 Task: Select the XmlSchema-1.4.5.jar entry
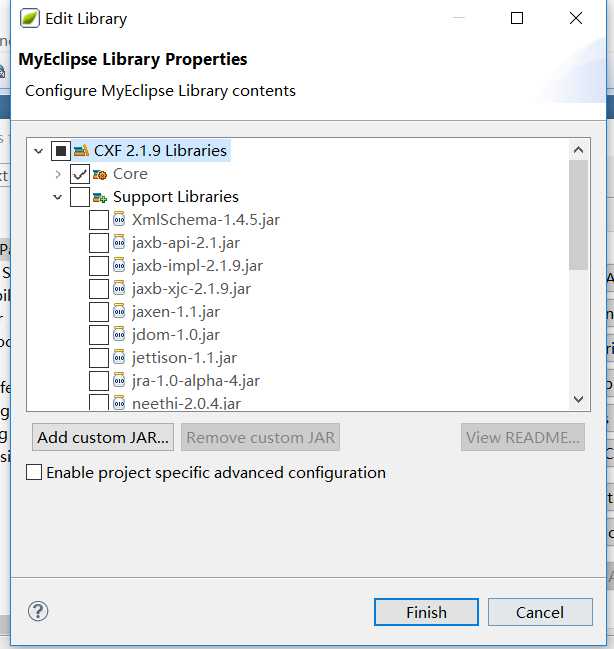coord(206,220)
